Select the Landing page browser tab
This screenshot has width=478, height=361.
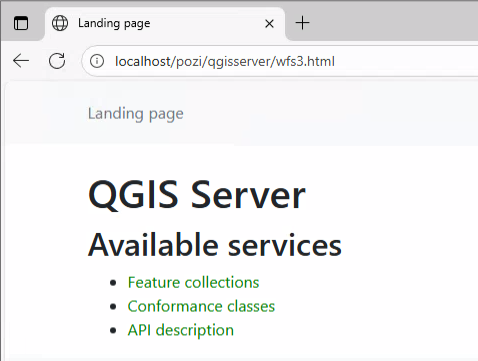(x=165, y=24)
